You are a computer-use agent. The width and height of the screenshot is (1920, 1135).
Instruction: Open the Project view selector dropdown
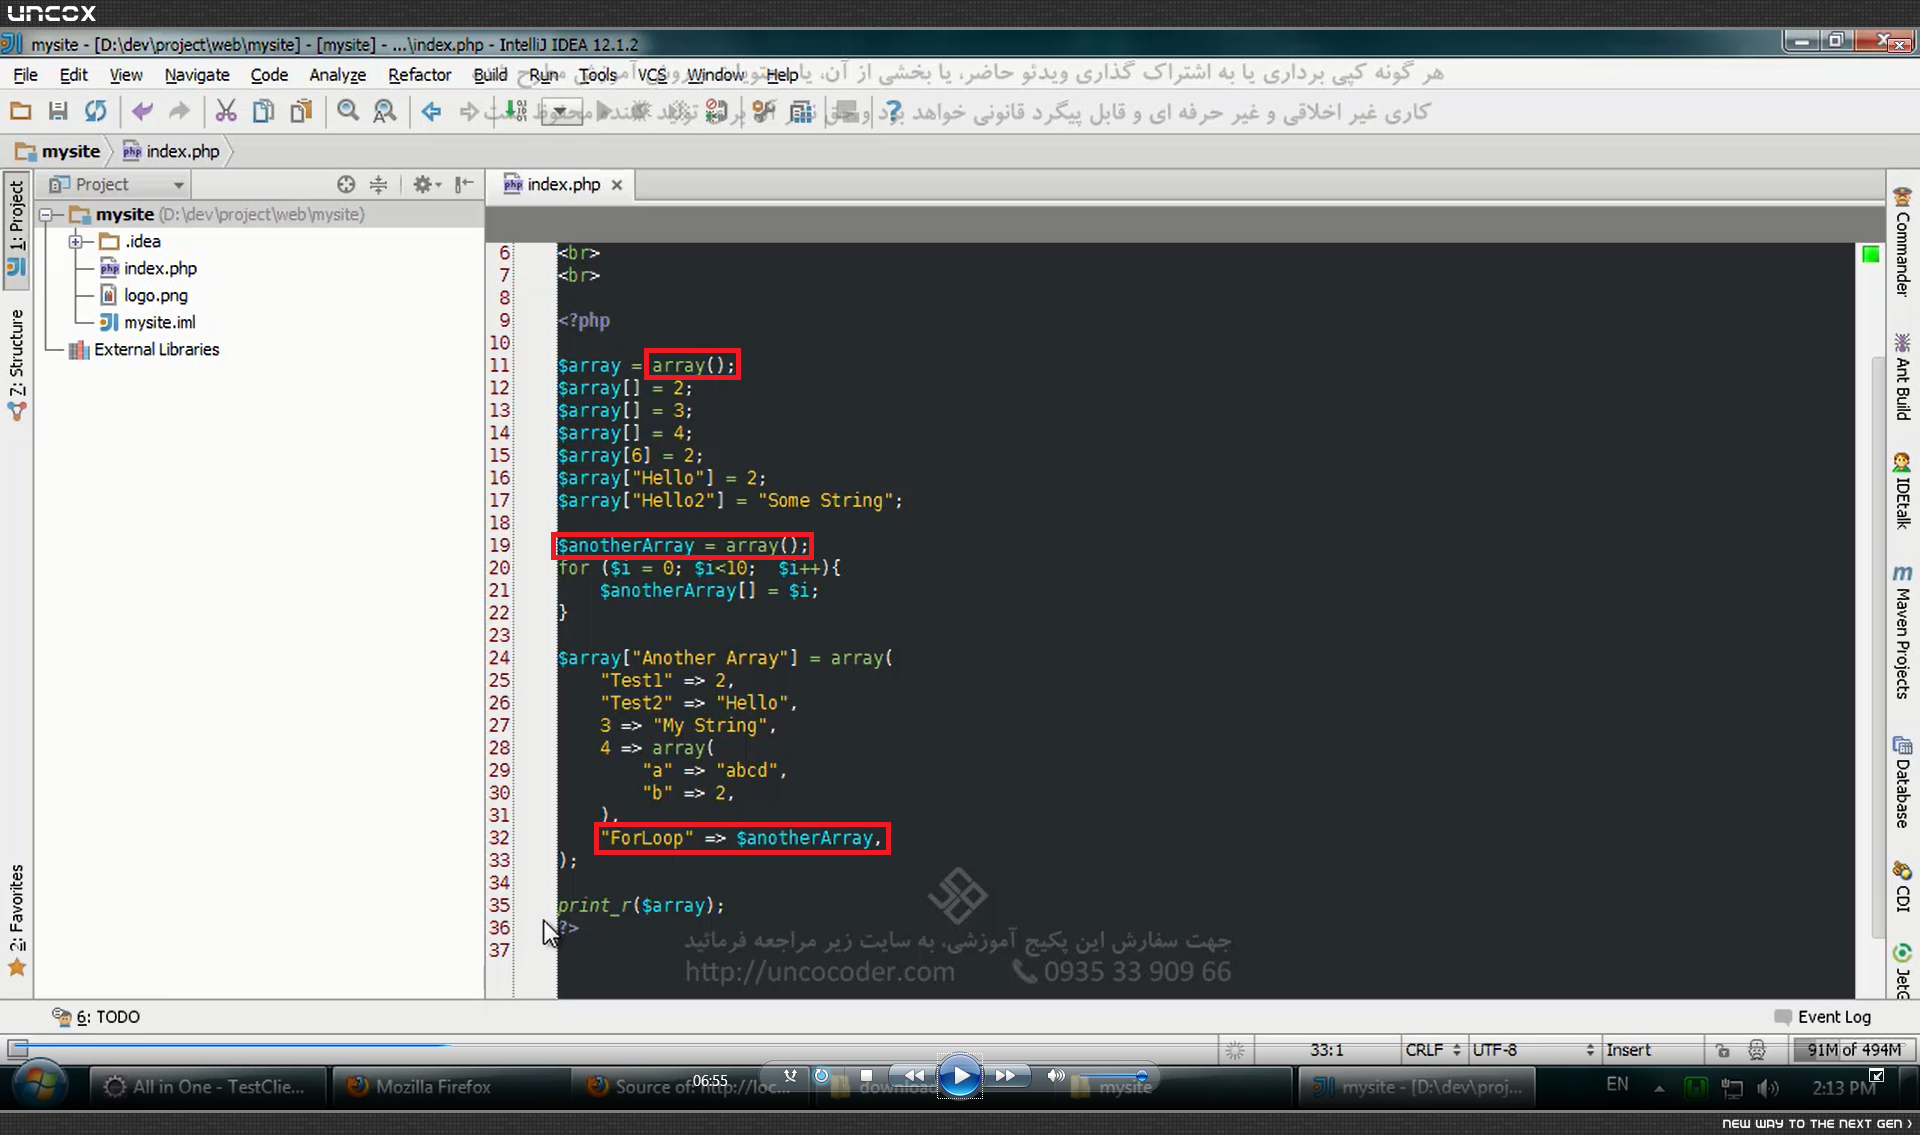pos(117,184)
